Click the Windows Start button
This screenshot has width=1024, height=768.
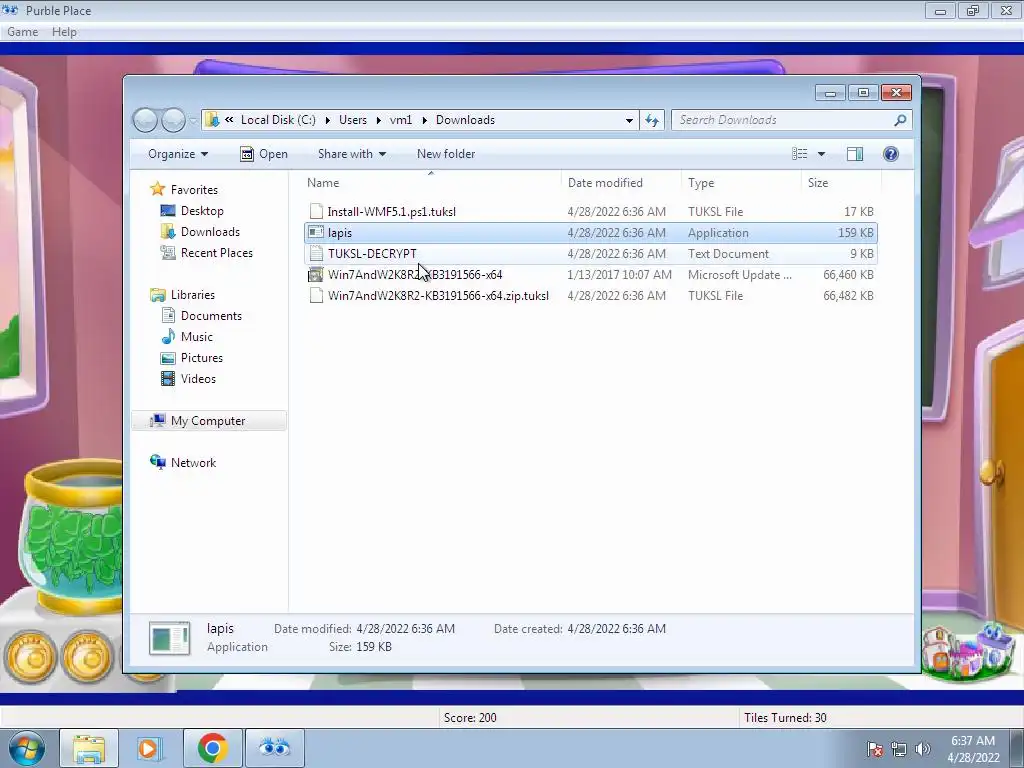tap(27, 748)
